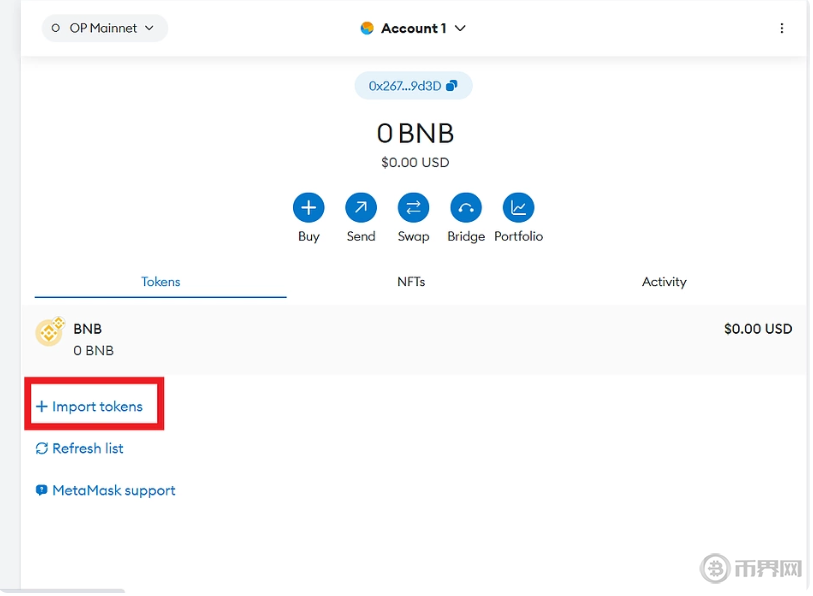Viewport: 813px width, 596px height.
Task: Open the MetaMask support link text
Action: (114, 491)
